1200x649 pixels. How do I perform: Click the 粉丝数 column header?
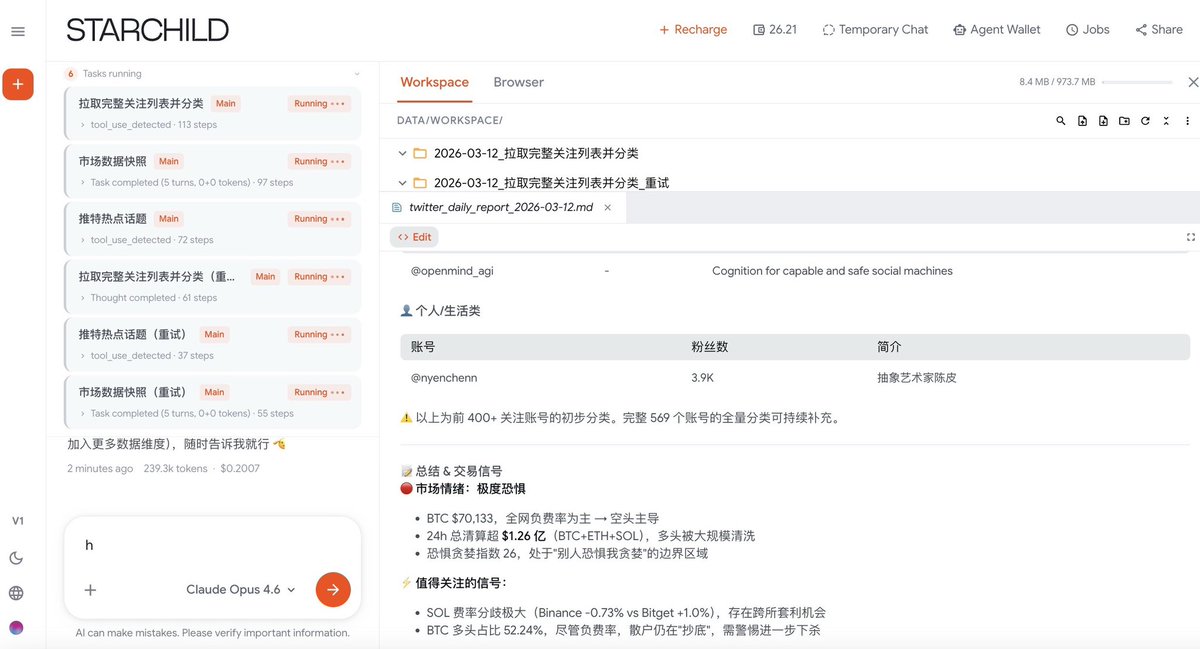pos(709,347)
